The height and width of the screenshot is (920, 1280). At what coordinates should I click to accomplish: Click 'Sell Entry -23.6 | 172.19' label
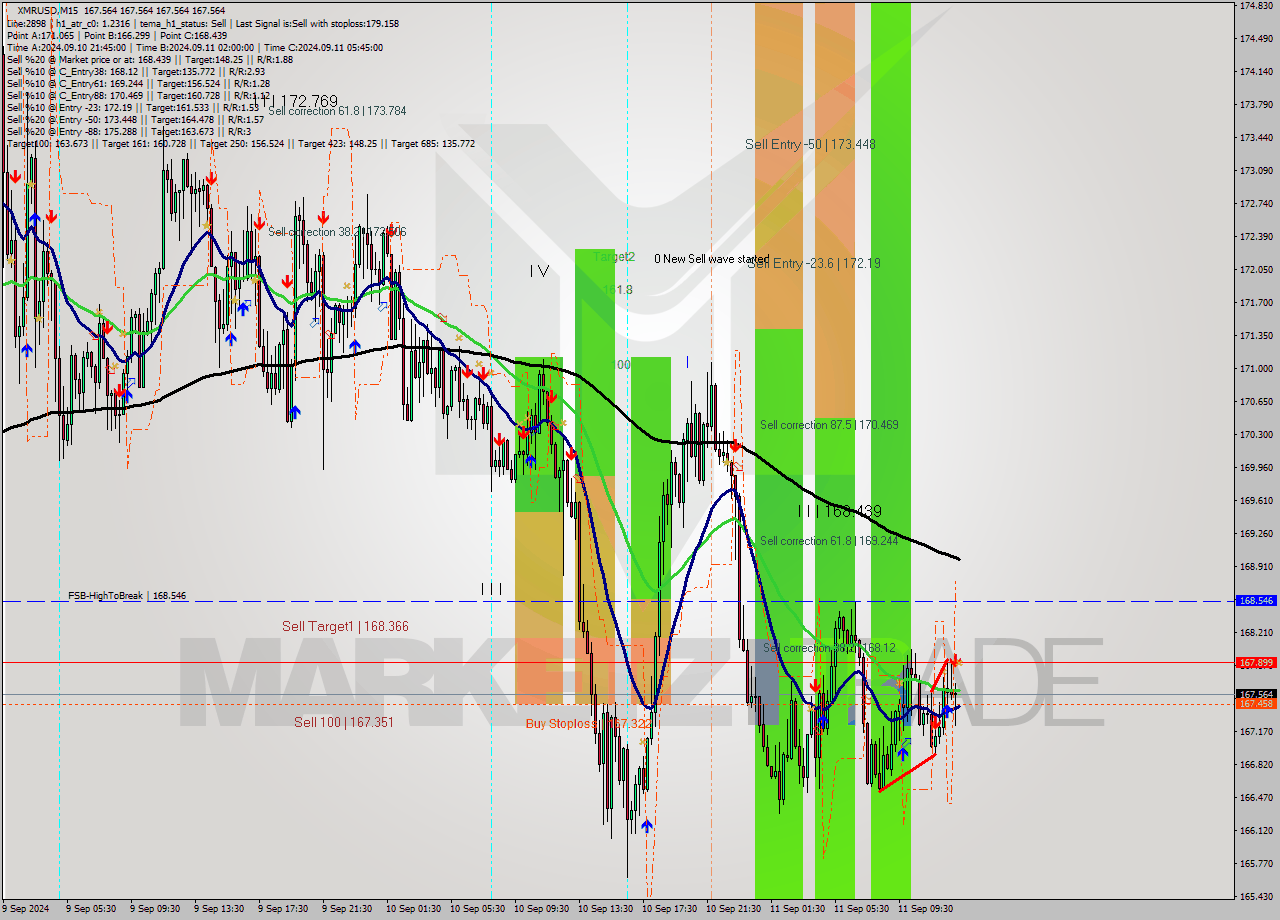coord(814,263)
